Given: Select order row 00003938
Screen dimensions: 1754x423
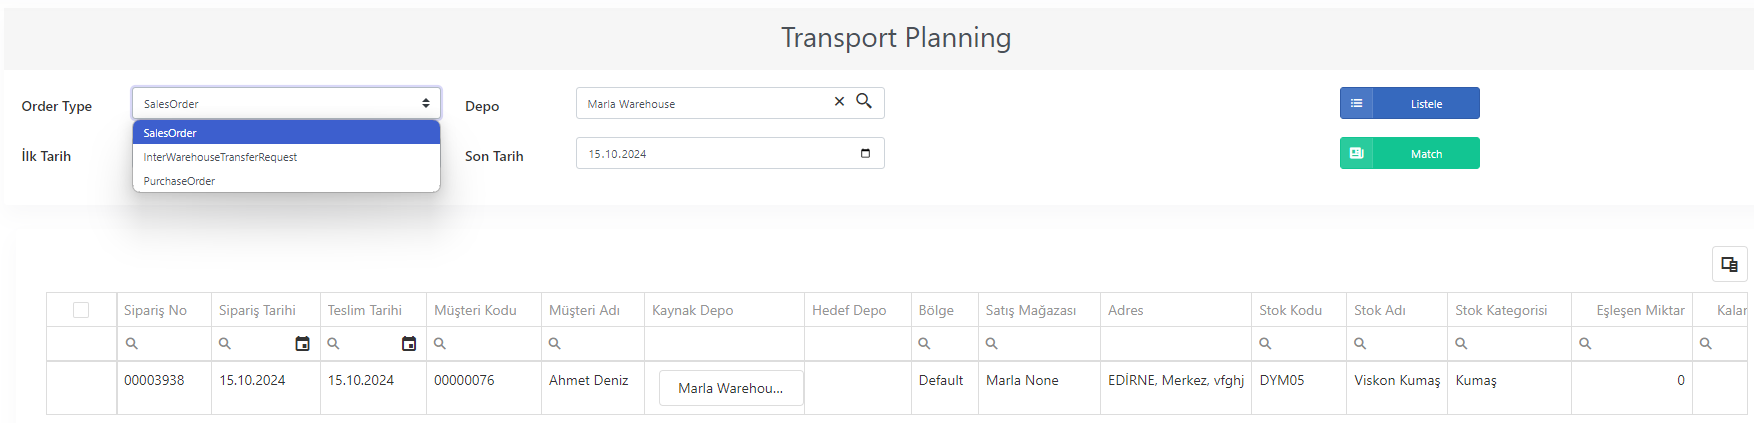Looking at the screenshot, I should (896, 388).
